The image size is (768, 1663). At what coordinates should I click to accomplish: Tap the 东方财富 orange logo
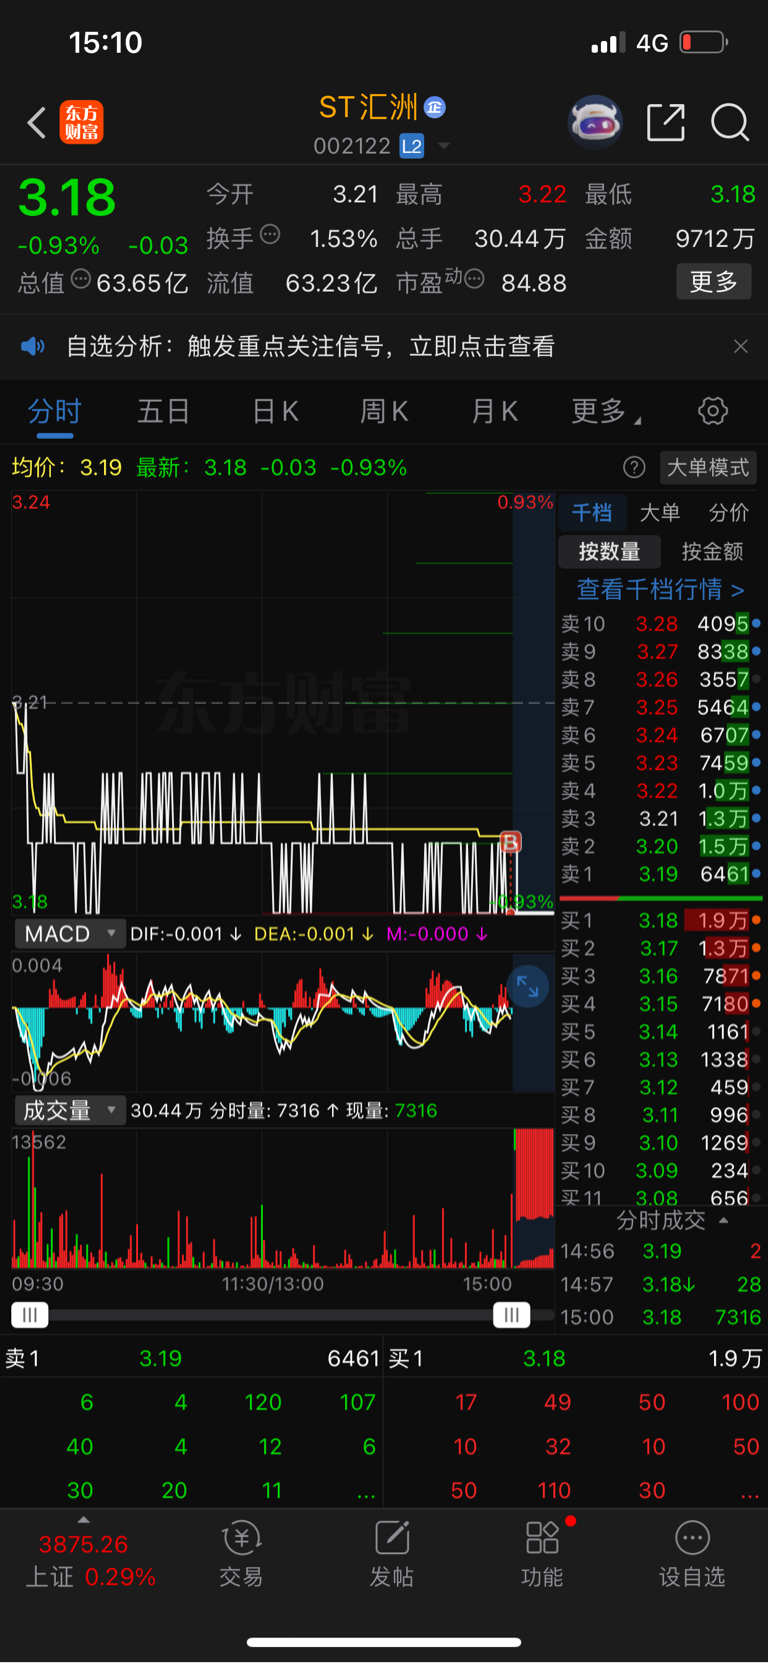pos(81,122)
